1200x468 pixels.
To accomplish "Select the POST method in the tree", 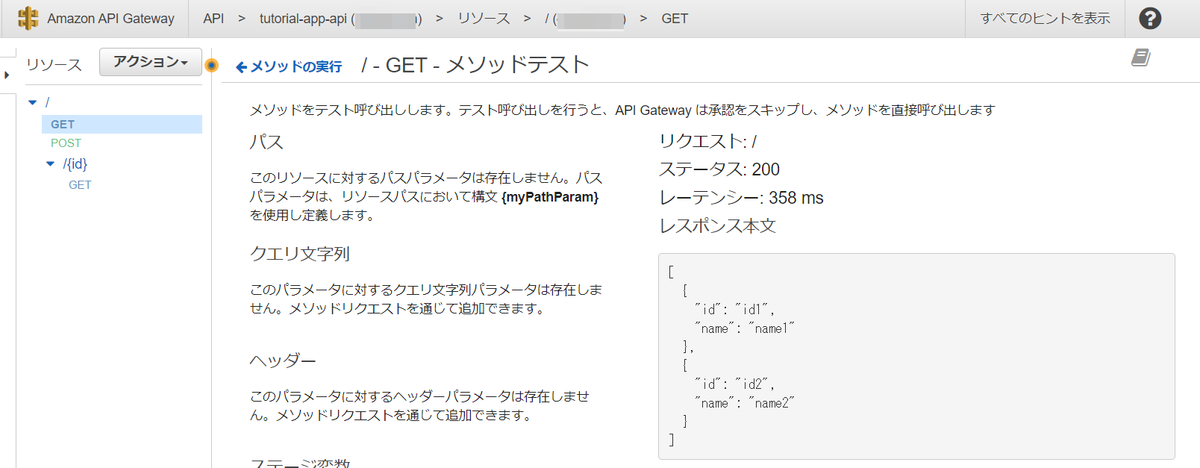I will [66, 144].
